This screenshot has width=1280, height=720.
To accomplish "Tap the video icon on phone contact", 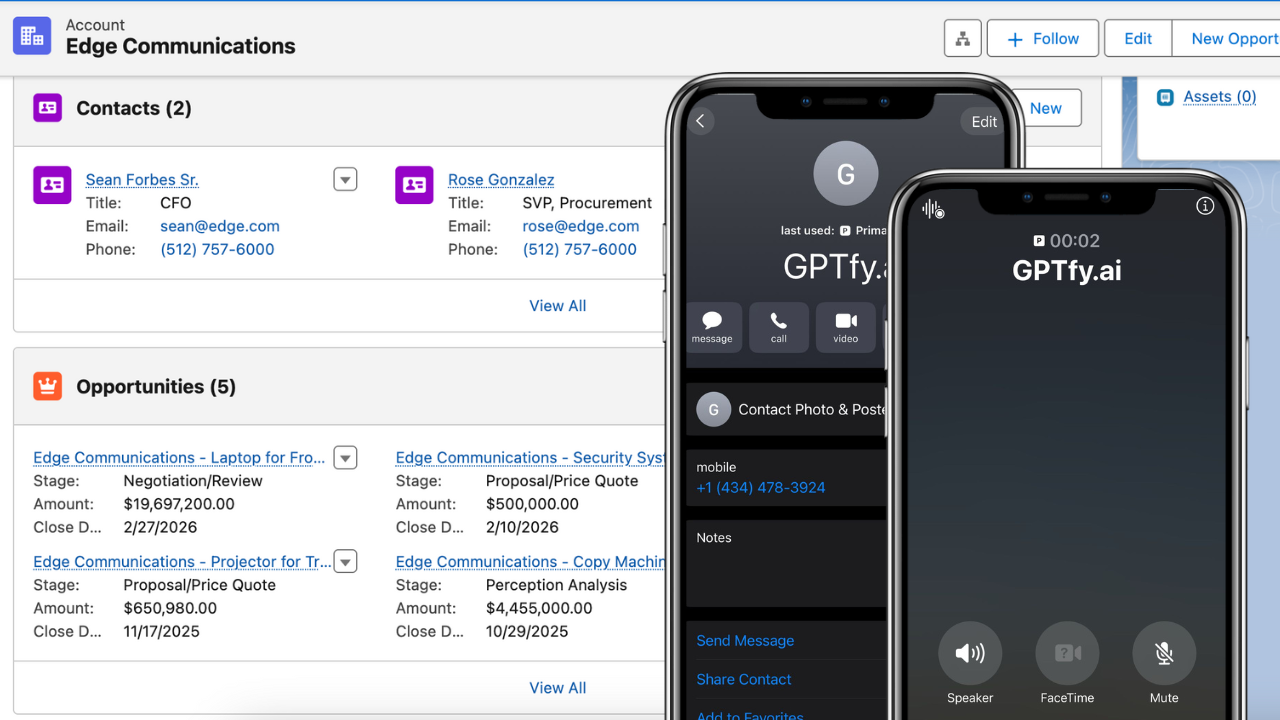I will (845, 327).
